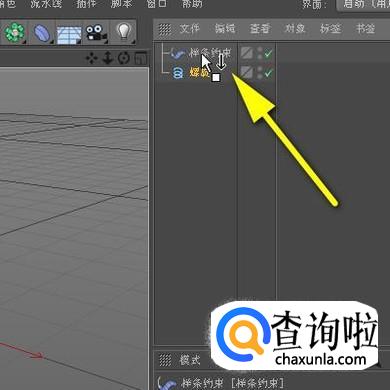This screenshot has height=390, width=390.
Task: Toggle visibility dots of 样条约束 row
Action: click(x=259, y=53)
